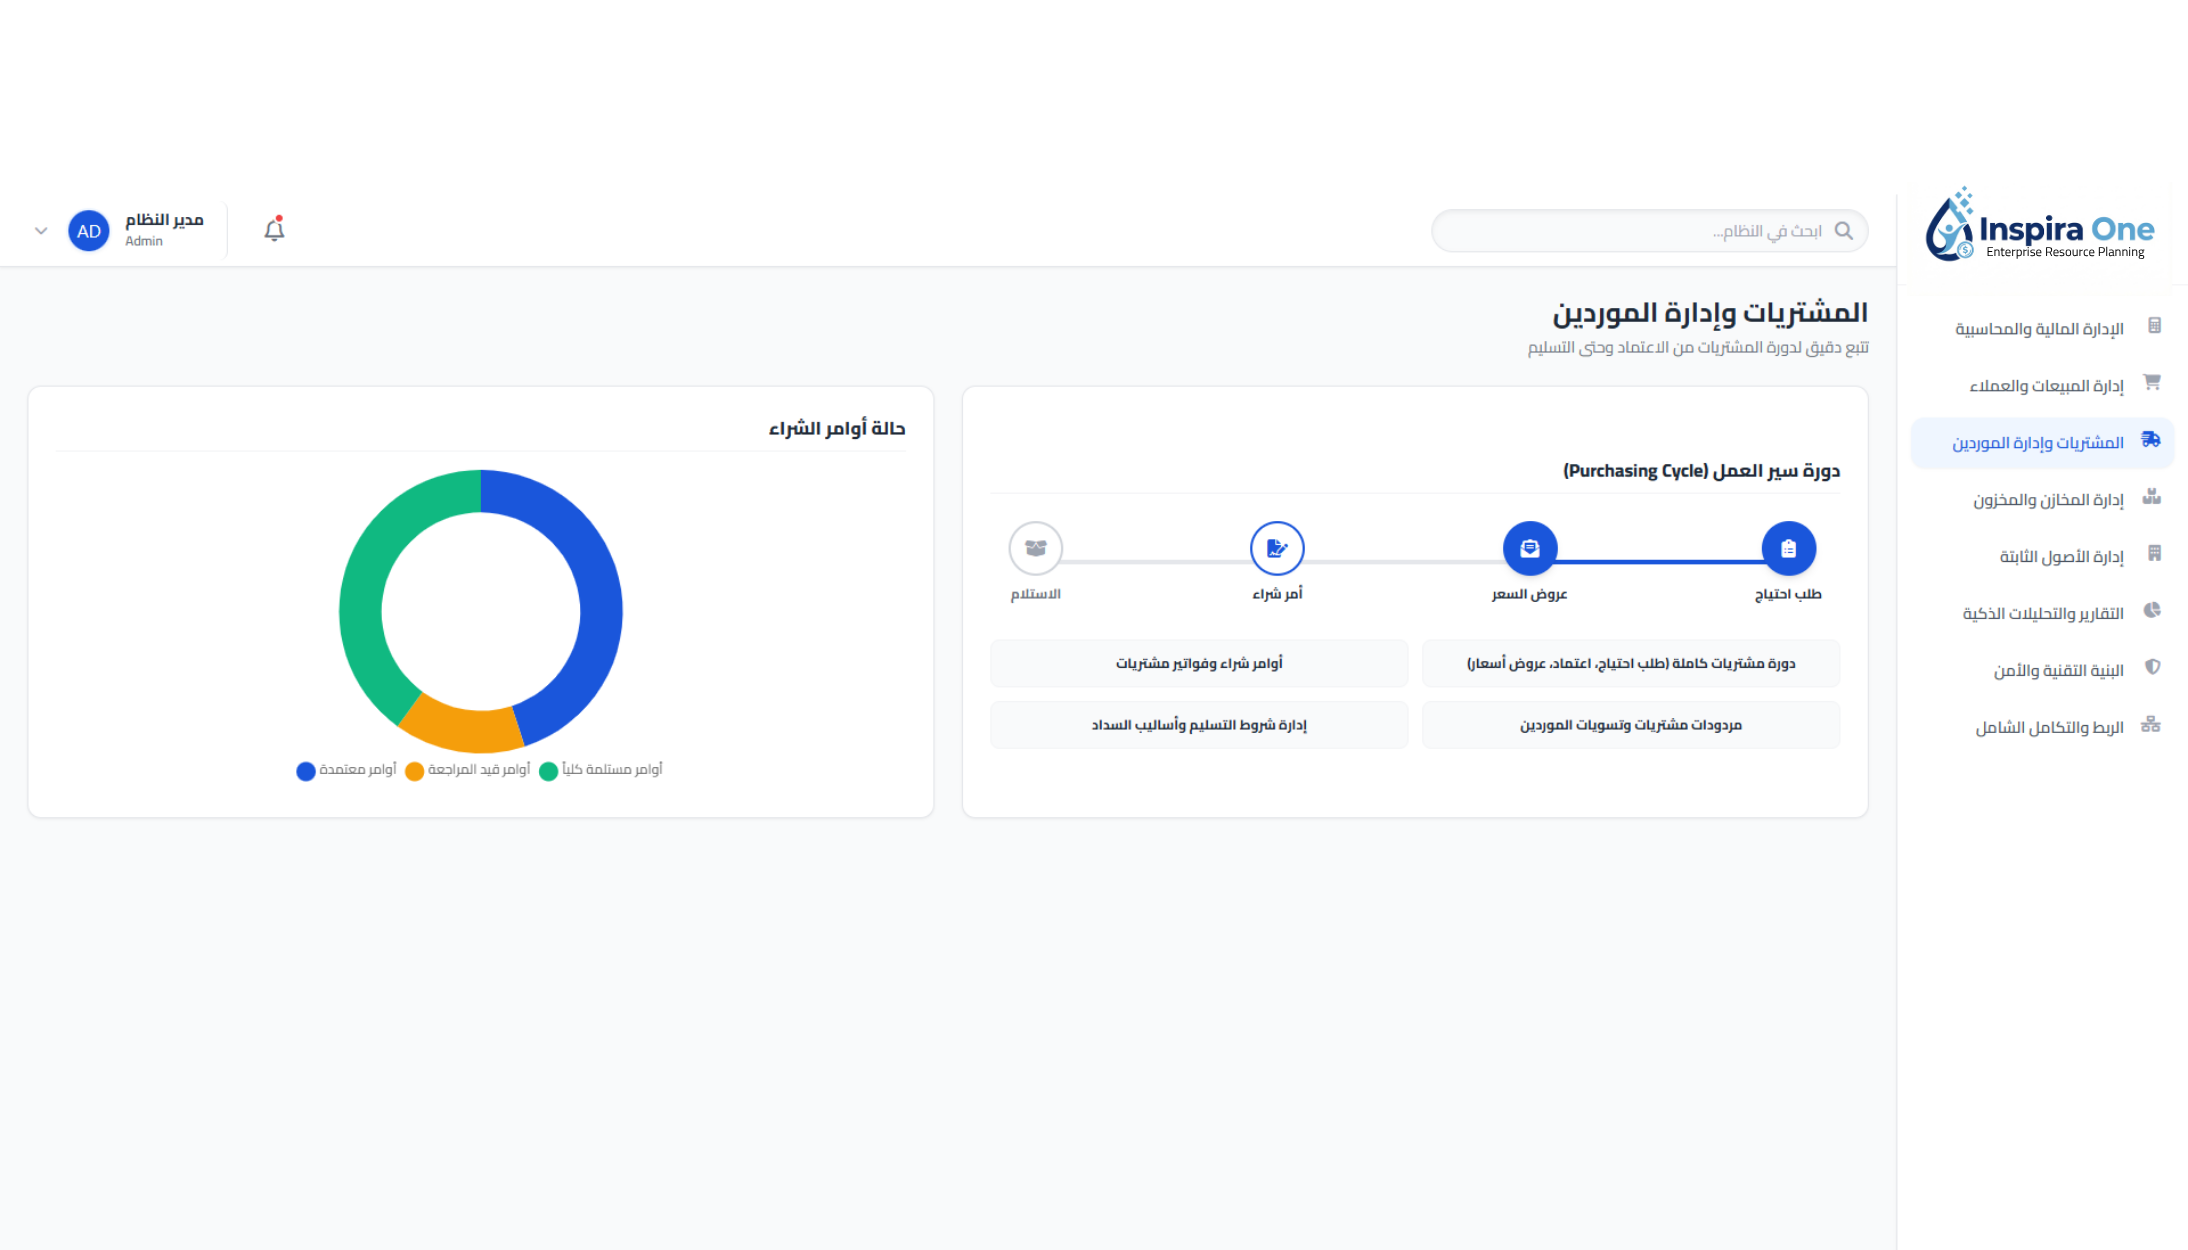Toggle orange أوامر قيد المراجعة legend swatch

(414, 771)
